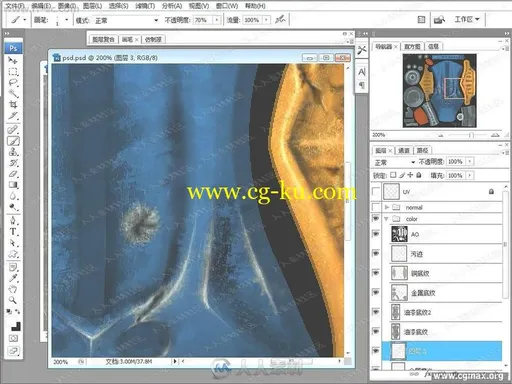512x384 pixels.
Task: Select the Magic Wand tool
Action: 13,94
